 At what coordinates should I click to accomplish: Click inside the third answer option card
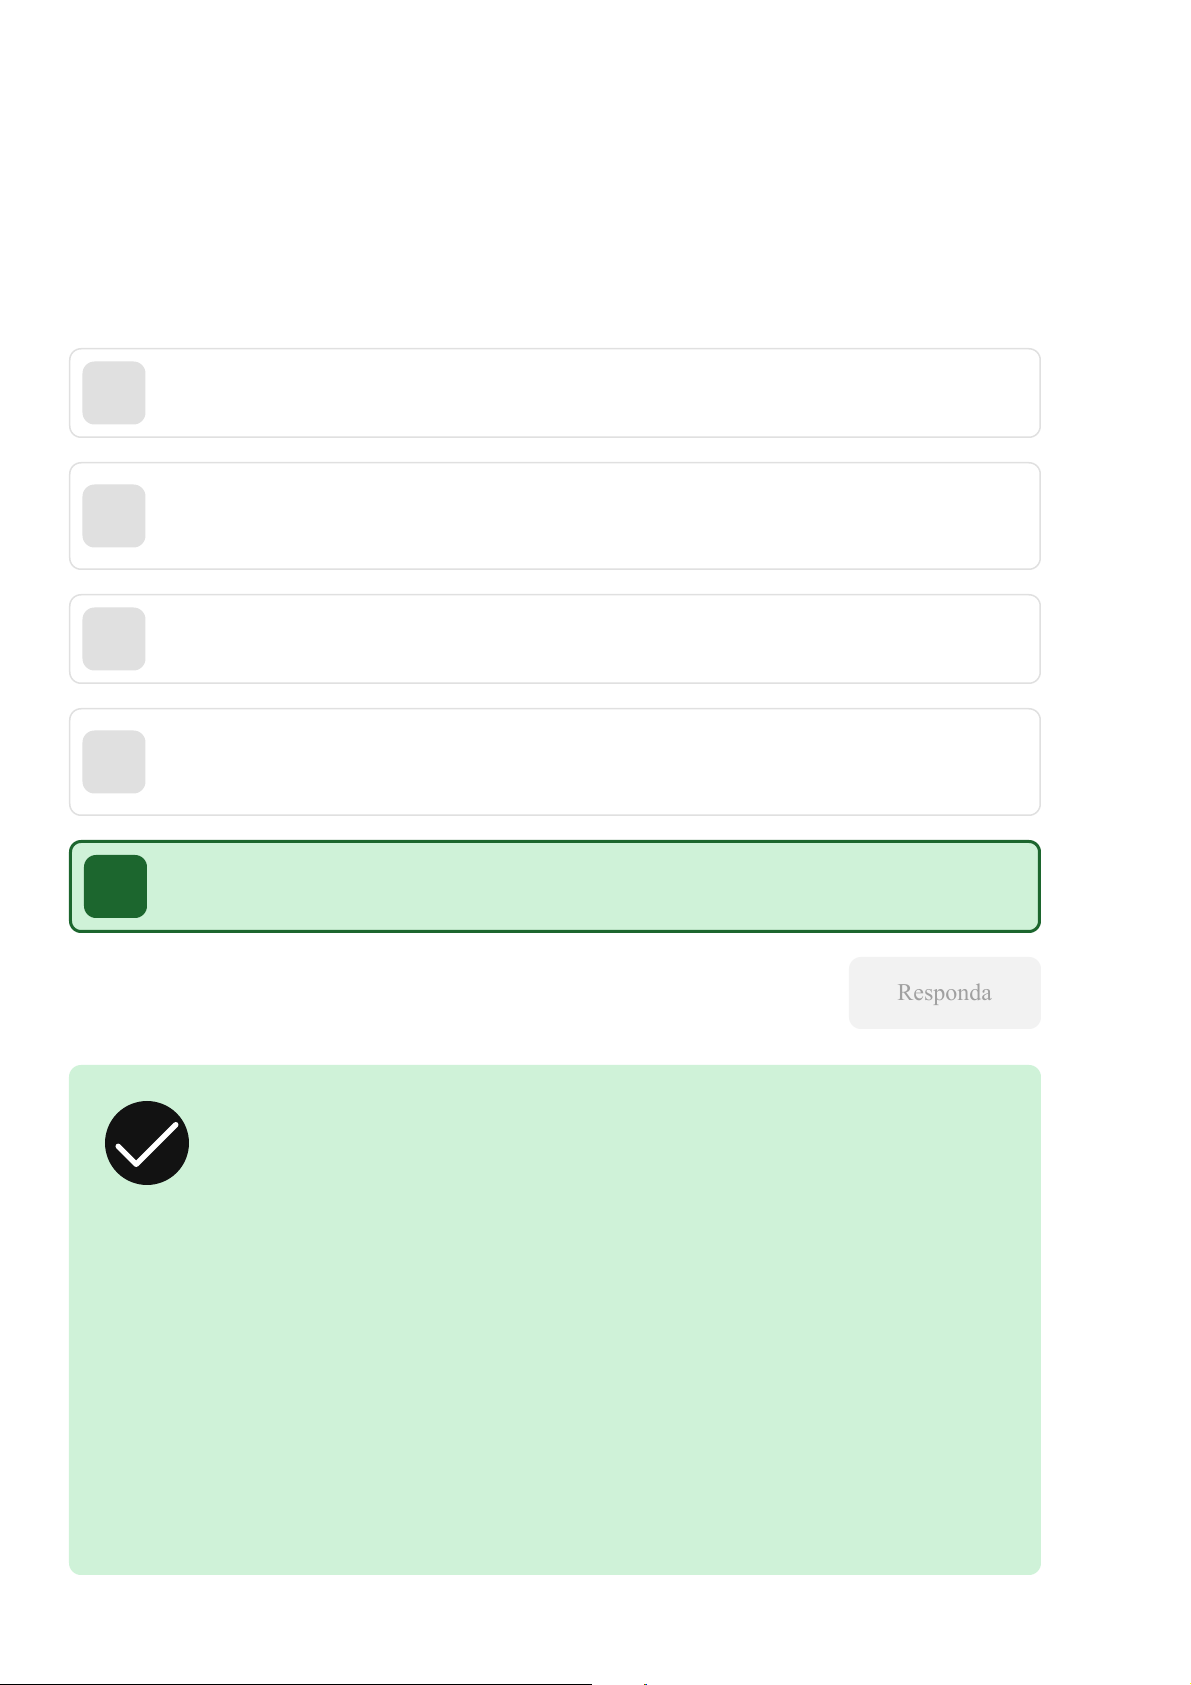tap(590, 639)
